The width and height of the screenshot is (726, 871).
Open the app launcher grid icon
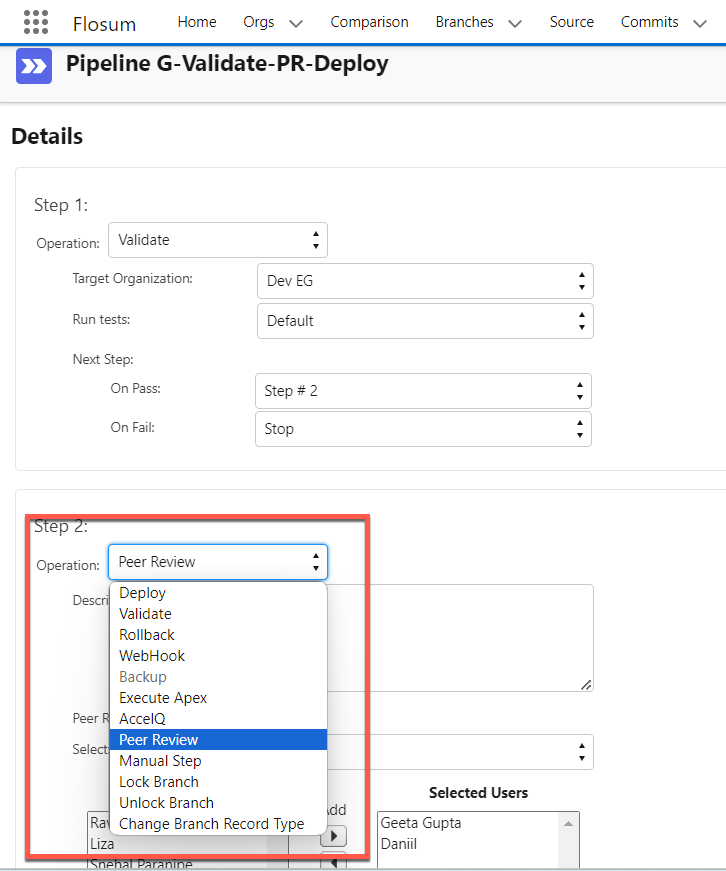[35, 22]
